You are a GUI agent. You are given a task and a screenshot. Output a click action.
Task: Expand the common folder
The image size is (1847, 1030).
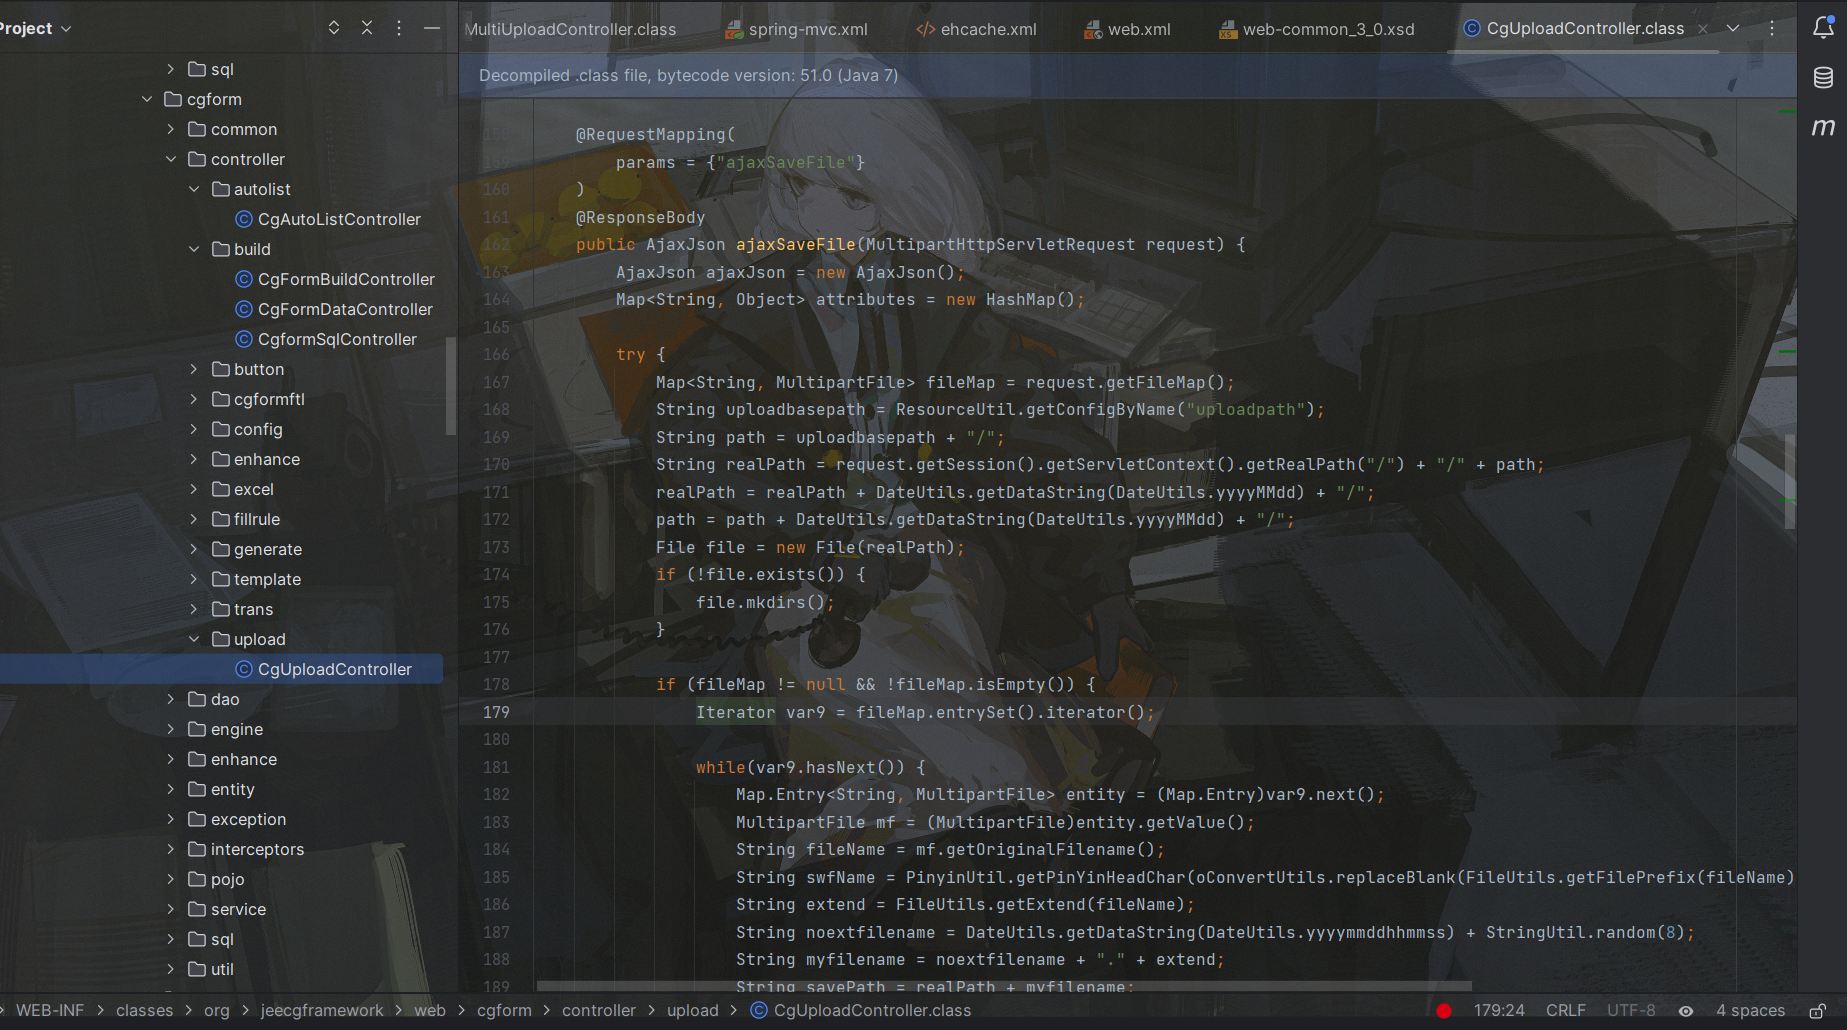point(171,129)
